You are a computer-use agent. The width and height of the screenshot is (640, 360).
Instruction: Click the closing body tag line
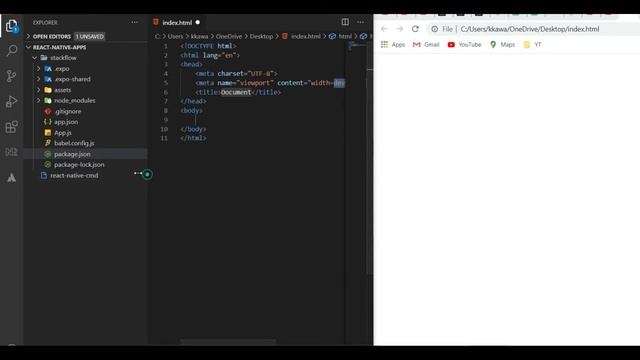tap(193, 129)
